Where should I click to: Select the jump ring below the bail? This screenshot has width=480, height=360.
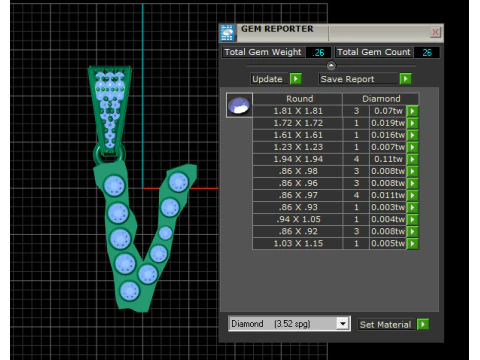pos(109,155)
